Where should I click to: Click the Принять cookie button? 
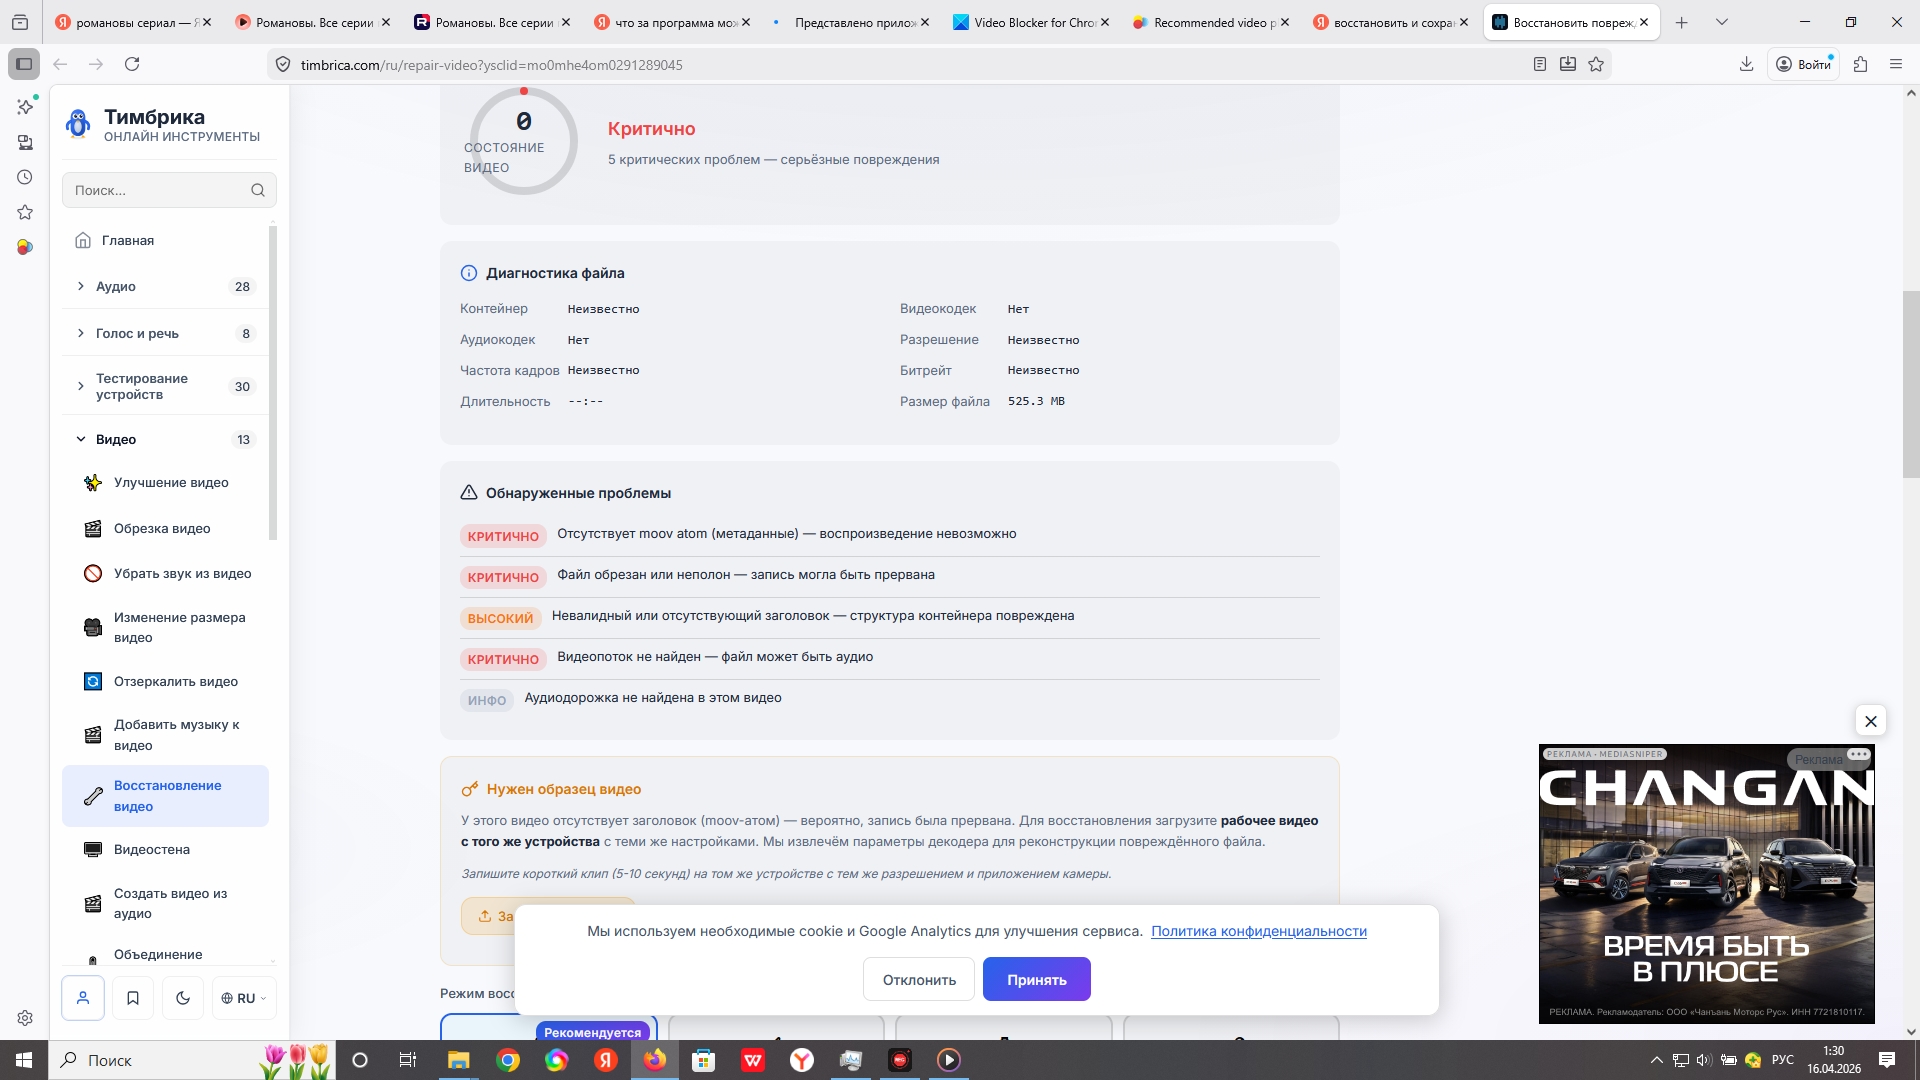(x=1036, y=980)
